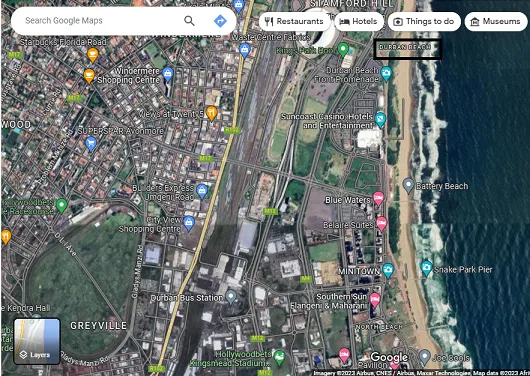Click Waste Centre Fabrics shopping pin
This screenshot has height=376, width=530.
click(x=245, y=50)
